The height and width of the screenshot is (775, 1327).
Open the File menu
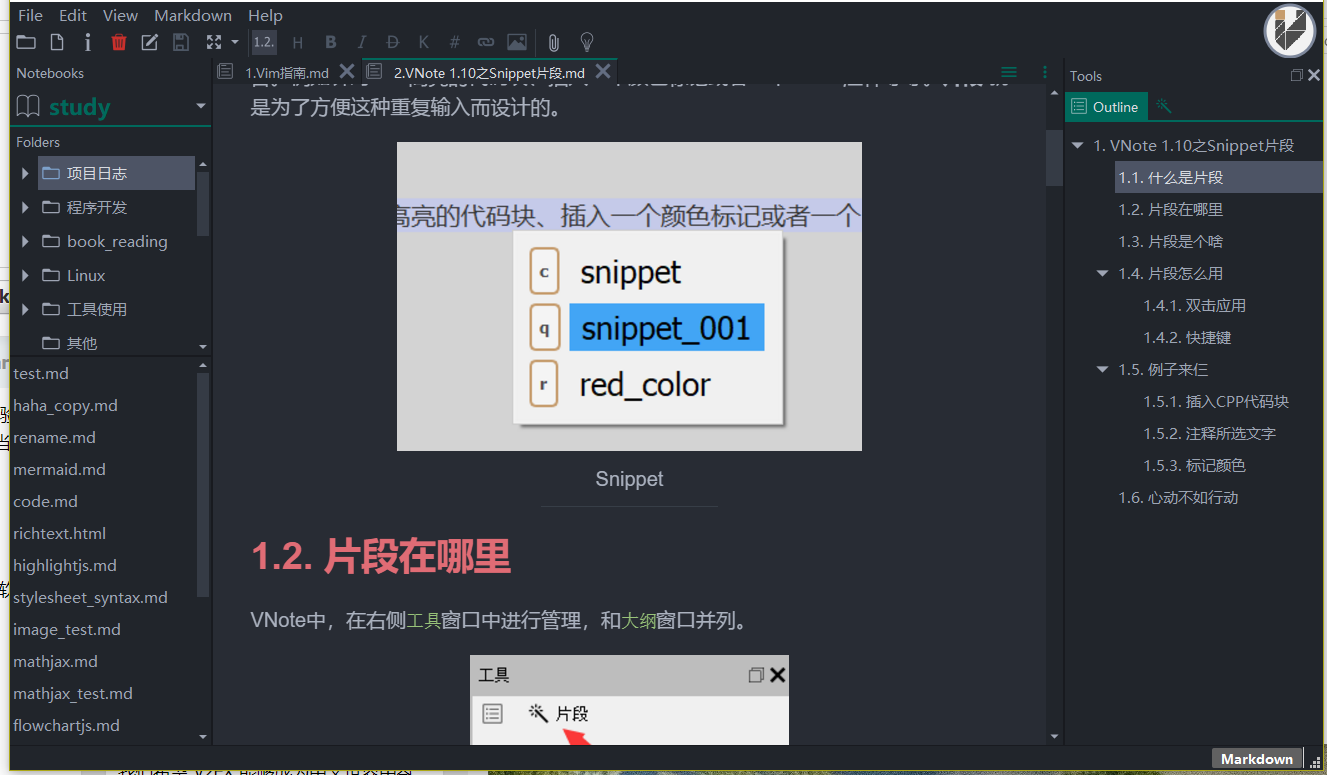[31, 15]
